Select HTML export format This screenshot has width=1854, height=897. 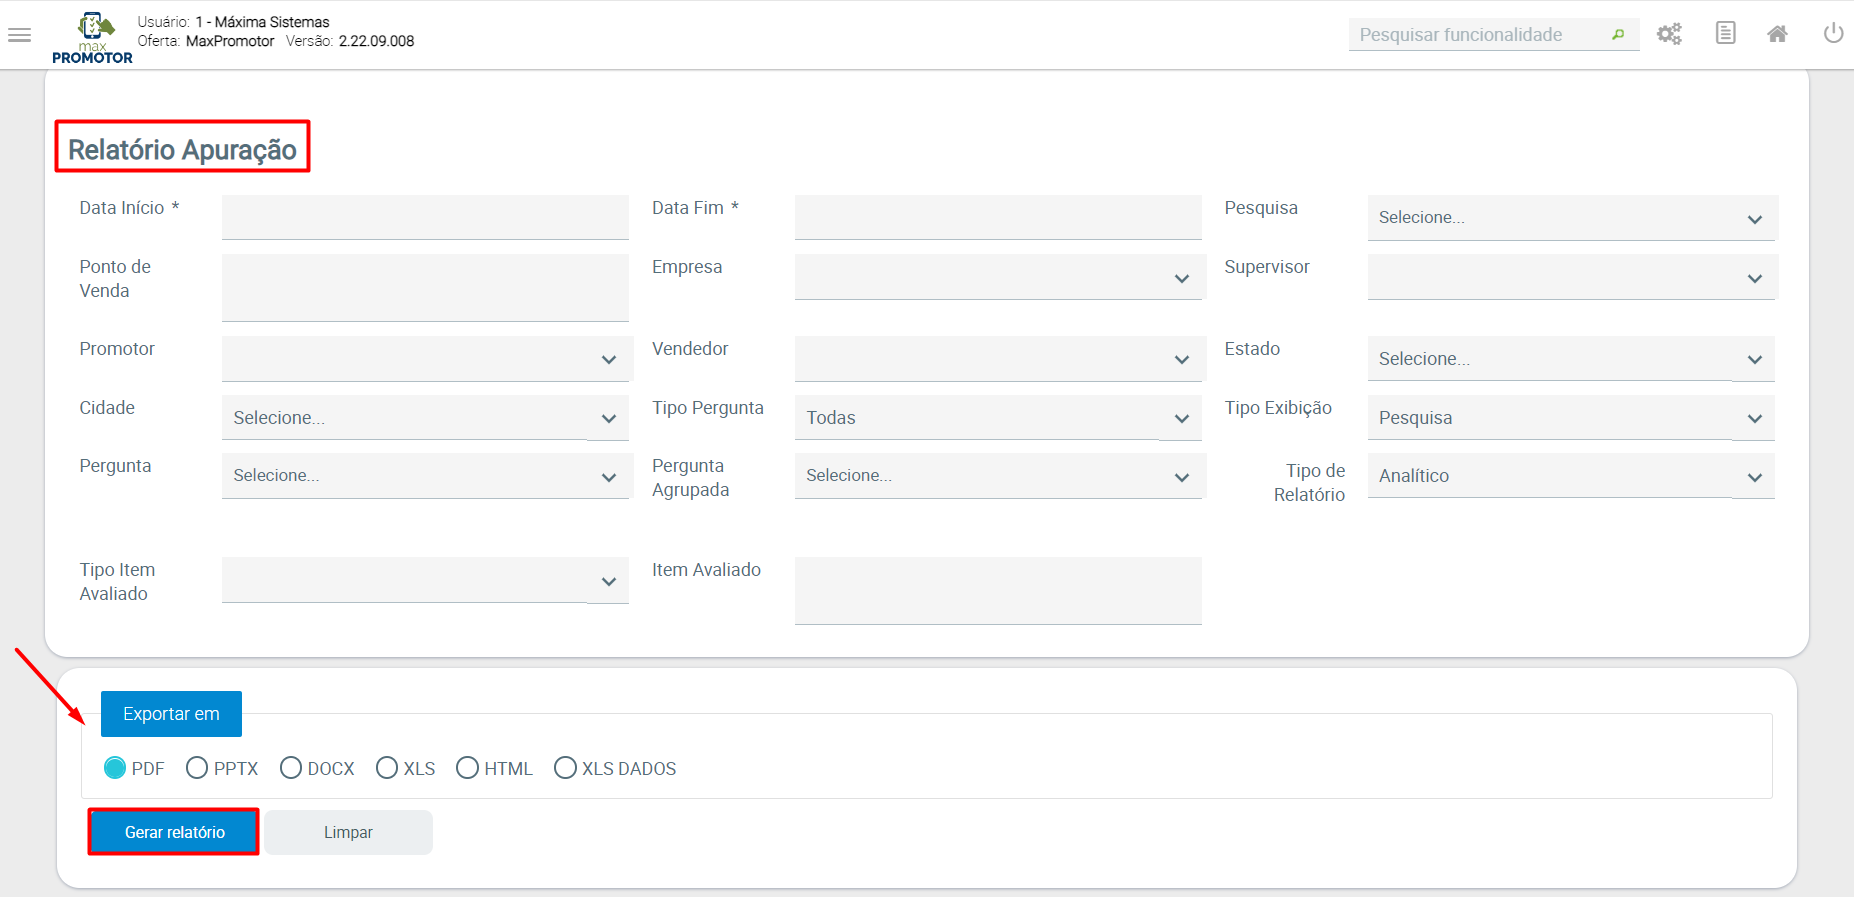click(467, 768)
